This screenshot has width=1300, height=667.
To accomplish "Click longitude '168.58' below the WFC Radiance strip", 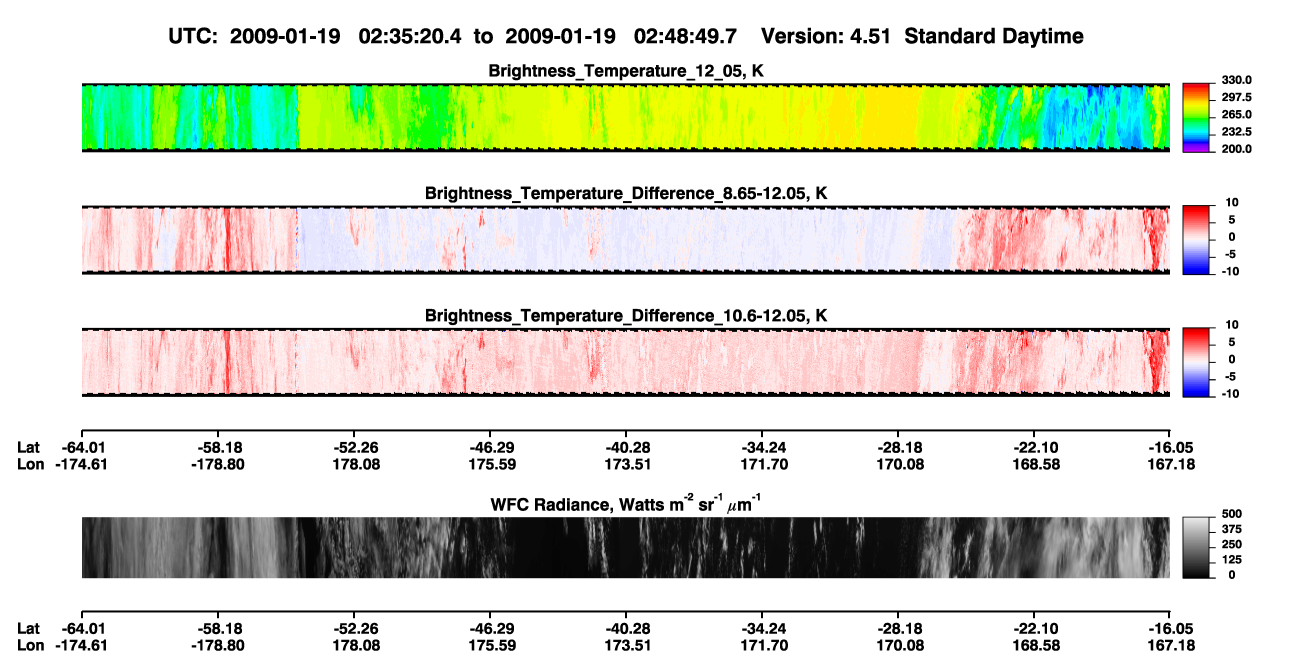I will pyautogui.click(x=1035, y=645).
